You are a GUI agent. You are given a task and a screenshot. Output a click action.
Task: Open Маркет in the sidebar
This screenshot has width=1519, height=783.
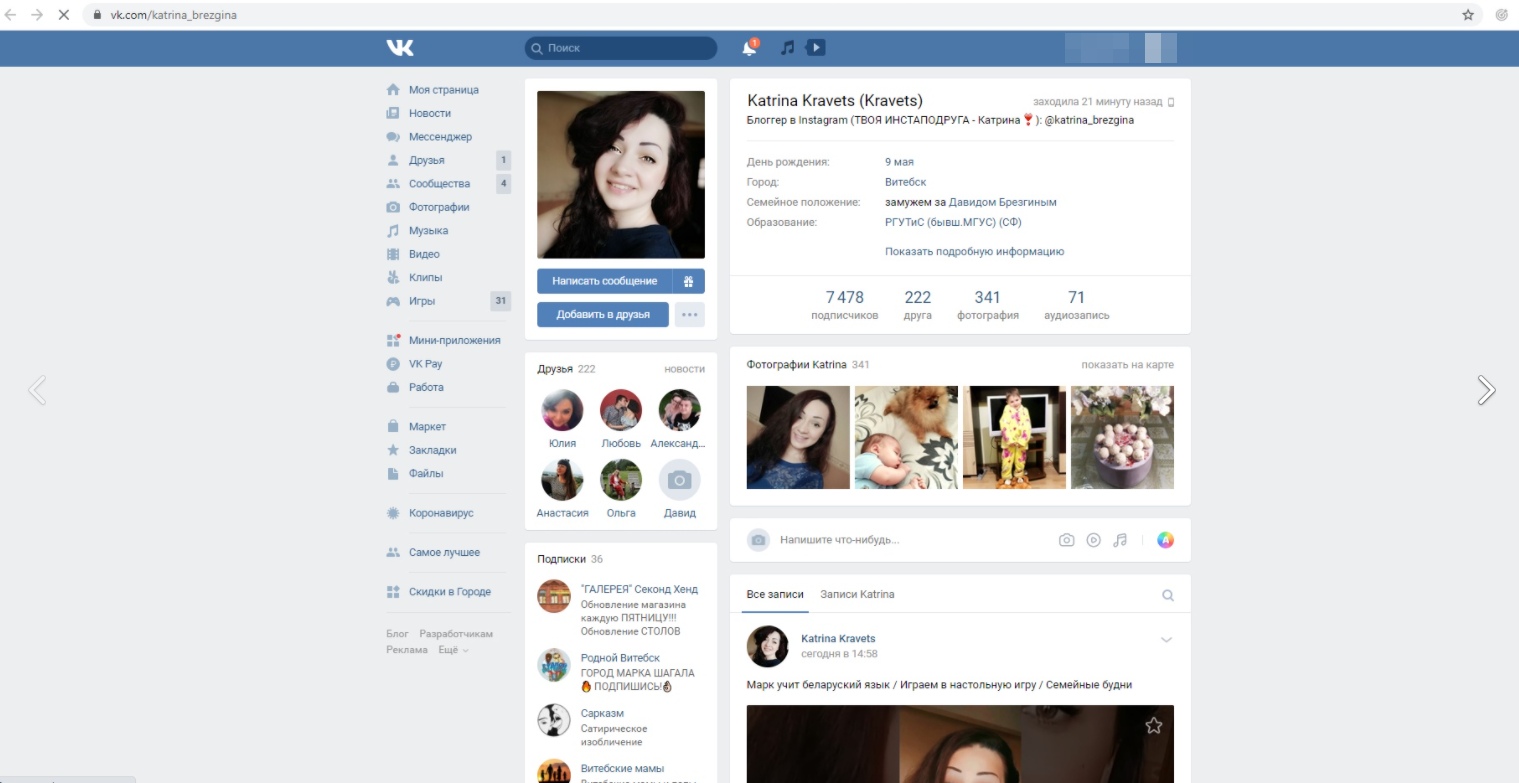(x=427, y=427)
